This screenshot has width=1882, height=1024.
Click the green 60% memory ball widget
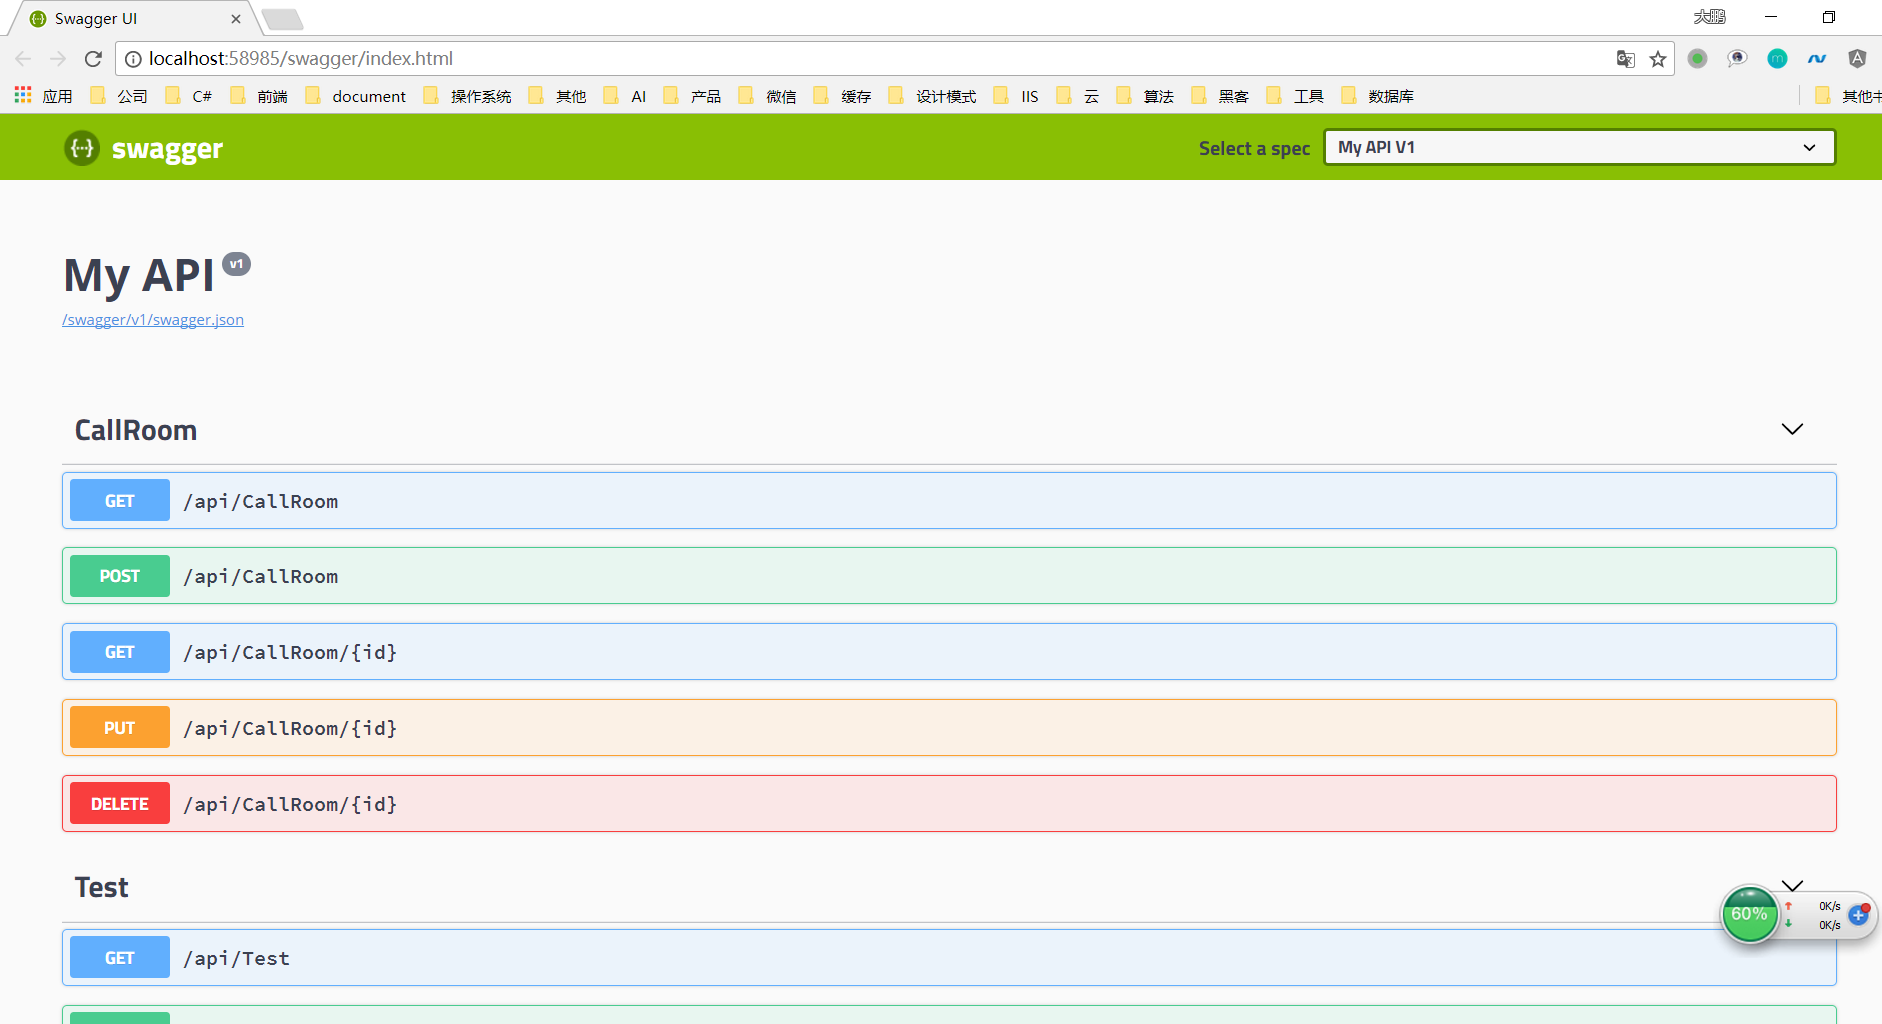point(1749,914)
